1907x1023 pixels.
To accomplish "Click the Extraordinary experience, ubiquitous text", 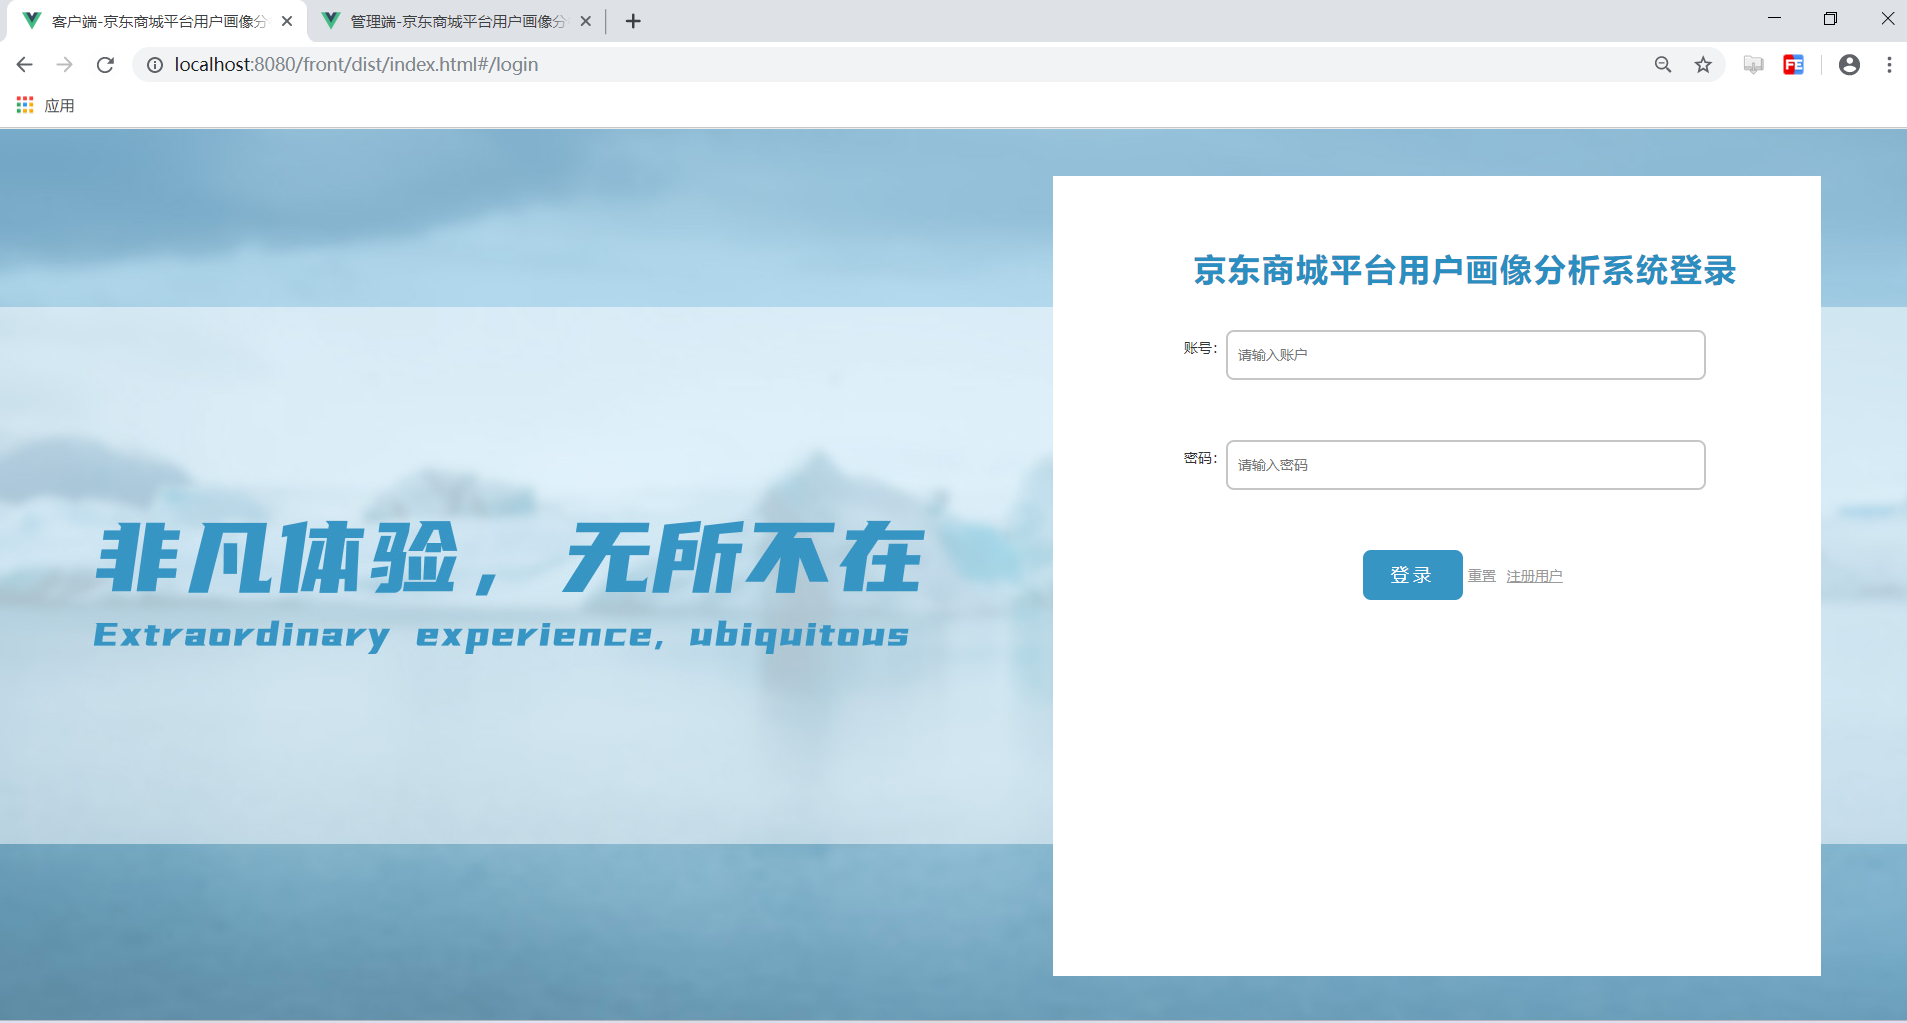I will (501, 636).
